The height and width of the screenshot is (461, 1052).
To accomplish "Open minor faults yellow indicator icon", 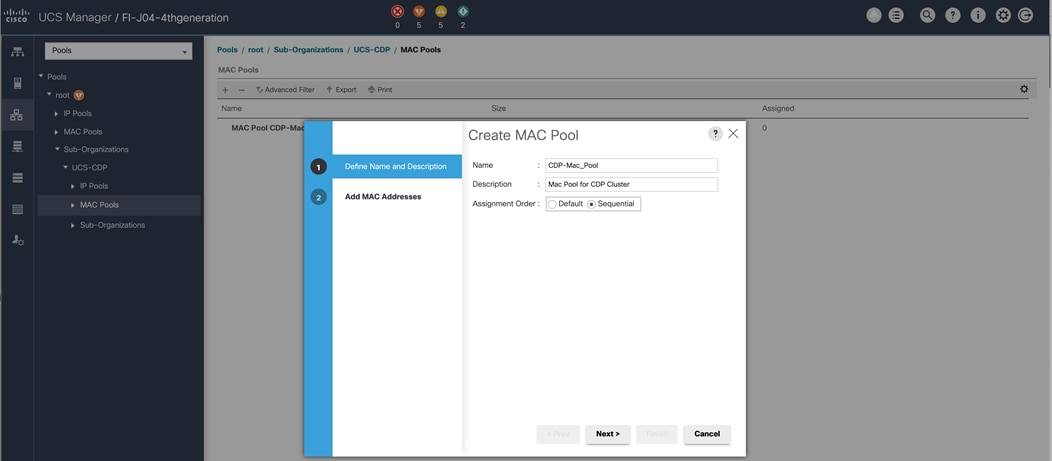I will [x=441, y=11].
